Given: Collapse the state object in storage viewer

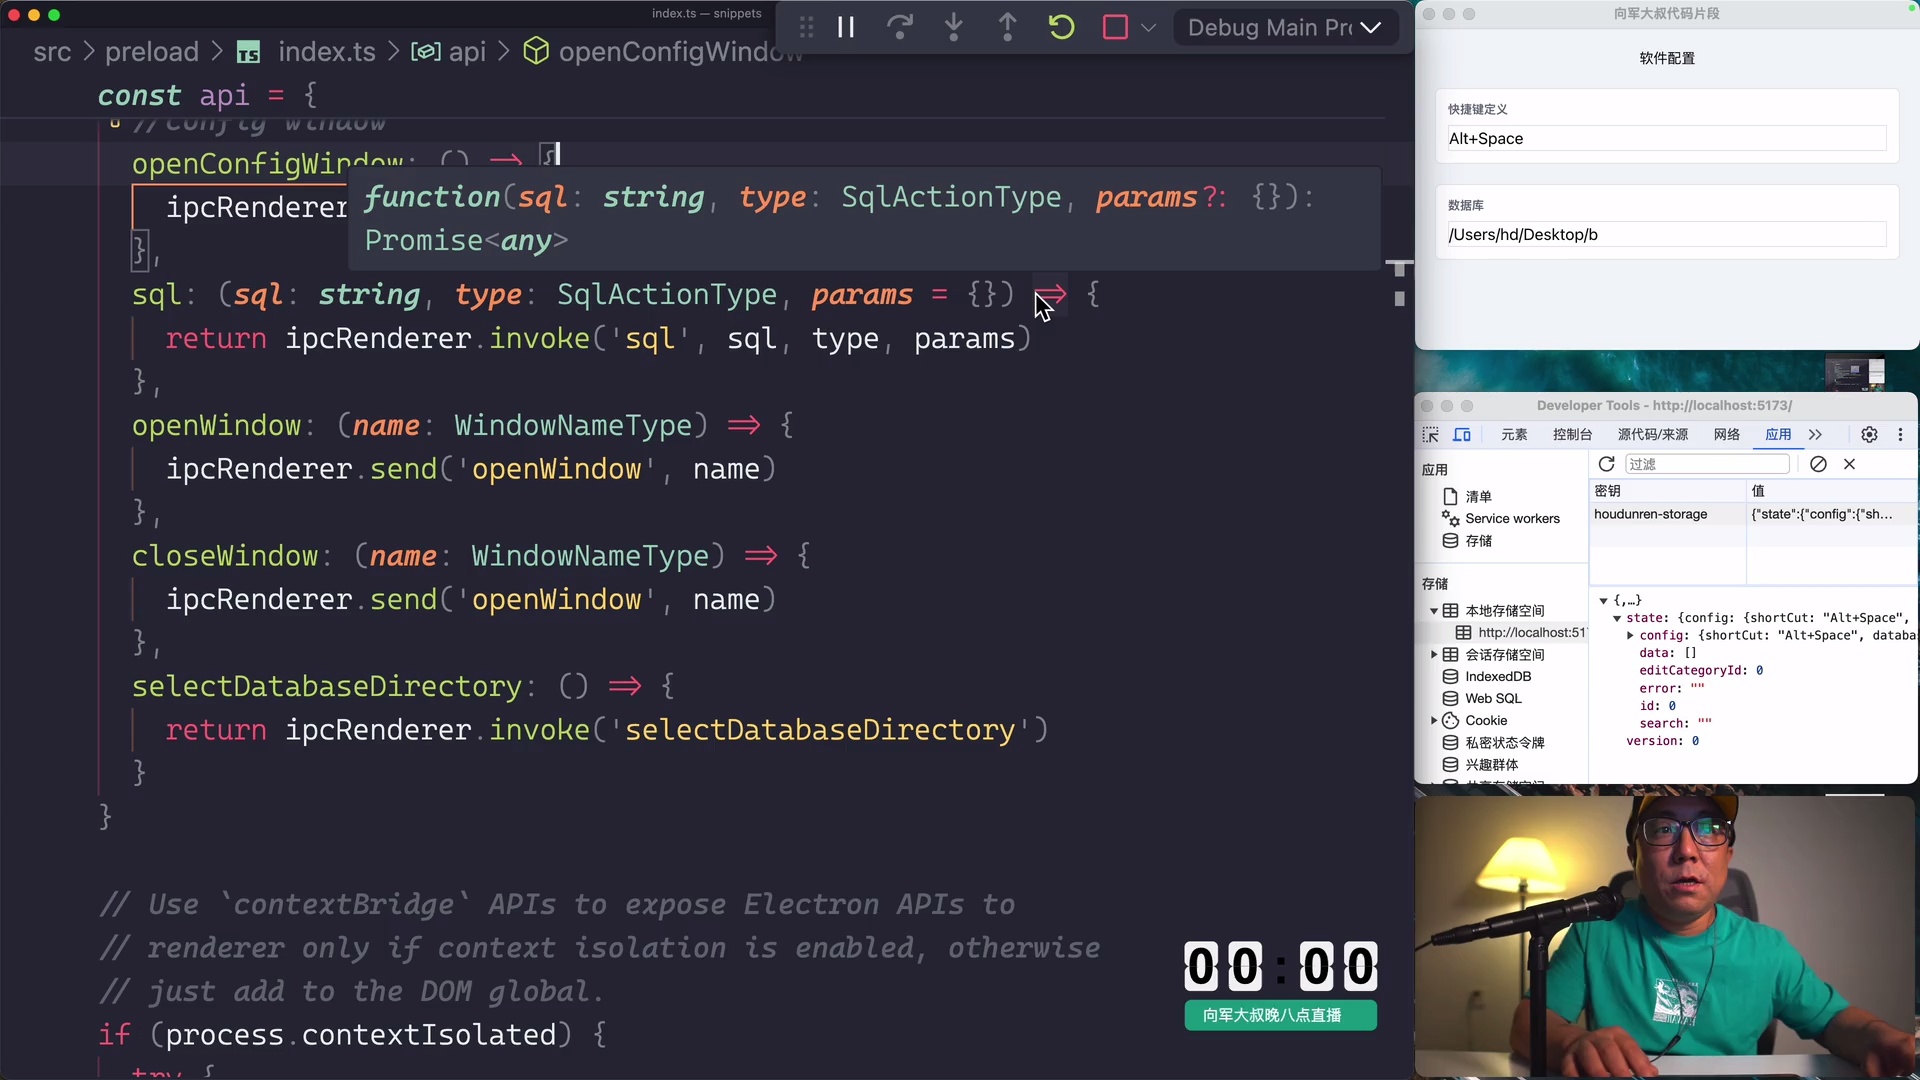Looking at the screenshot, I should click(x=1617, y=618).
